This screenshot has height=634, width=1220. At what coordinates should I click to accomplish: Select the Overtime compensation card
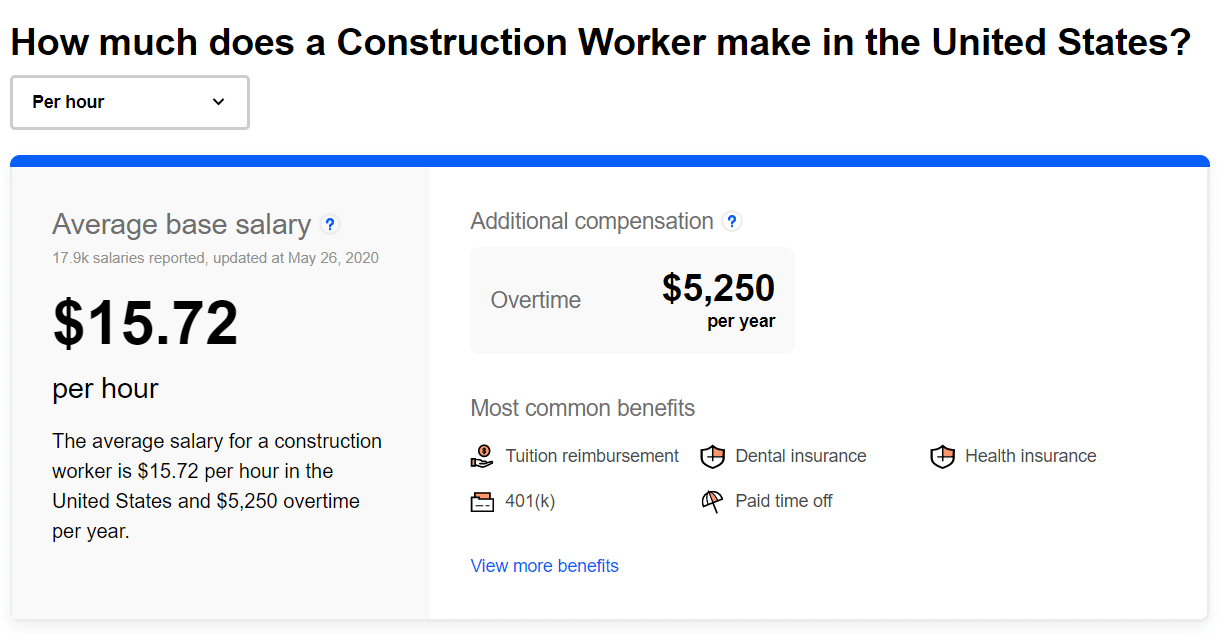pyautogui.click(x=632, y=299)
